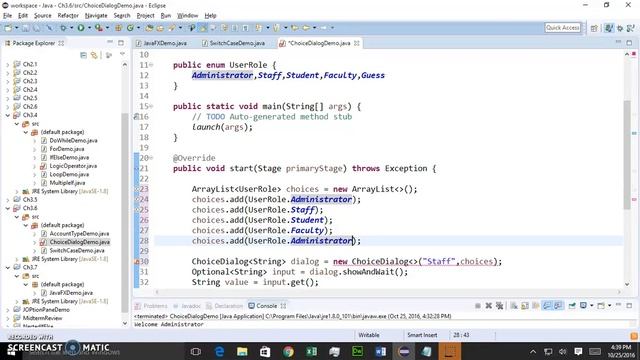Switch to Declaration tab
Viewport: 640px width, 360px height.
point(224,306)
